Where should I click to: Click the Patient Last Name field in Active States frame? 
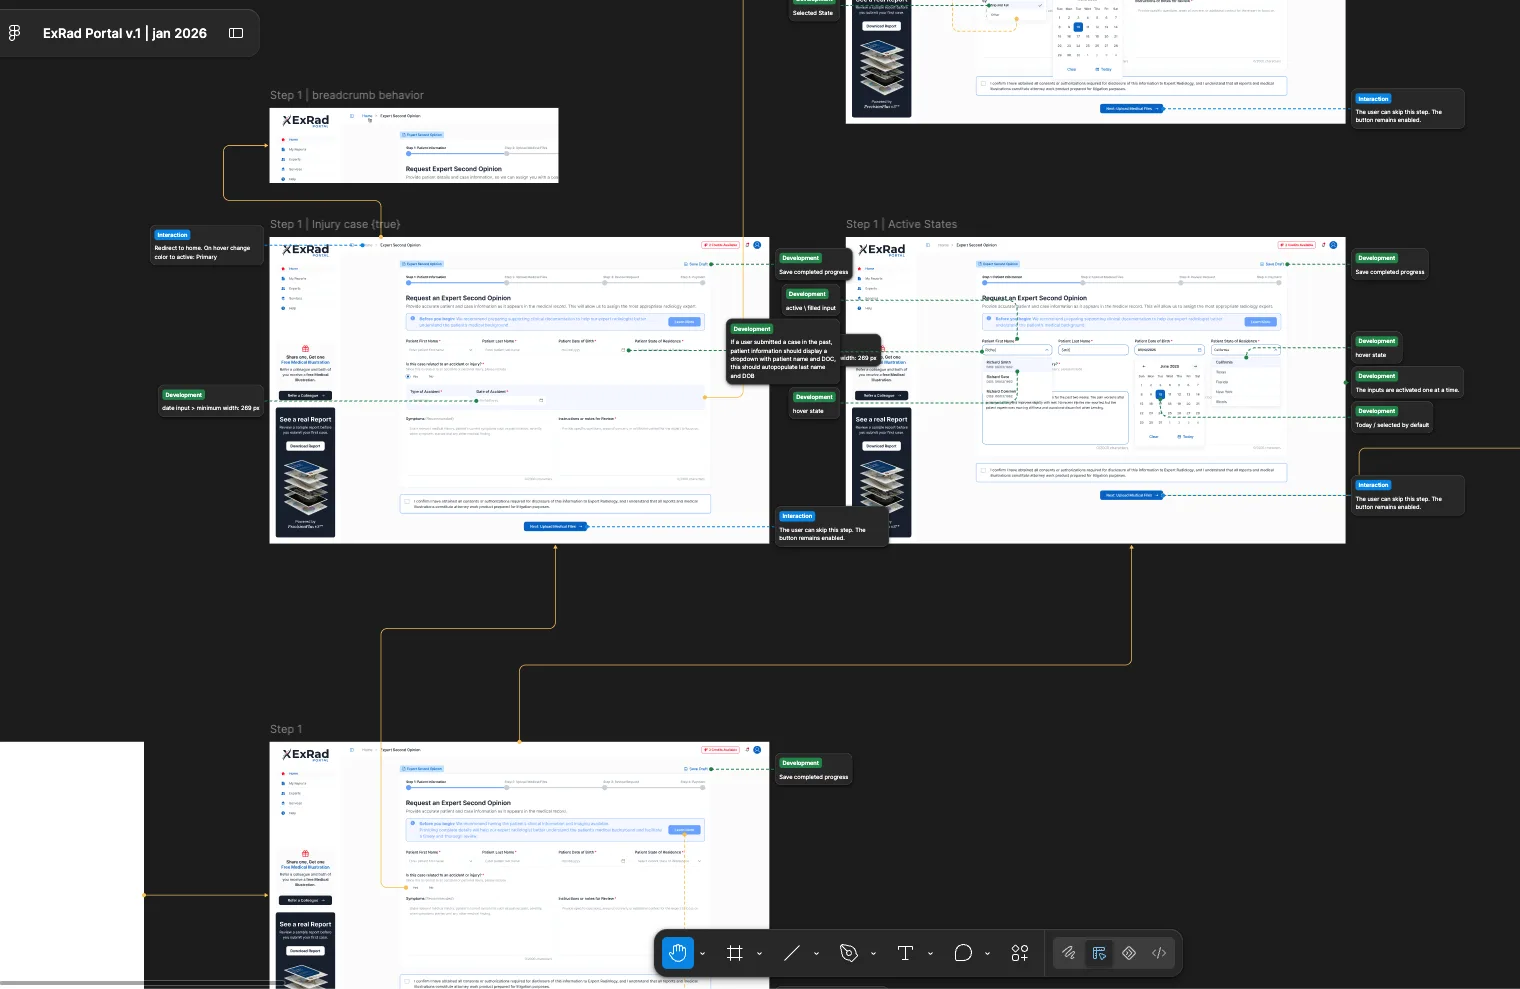pyautogui.click(x=1094, y=350)
